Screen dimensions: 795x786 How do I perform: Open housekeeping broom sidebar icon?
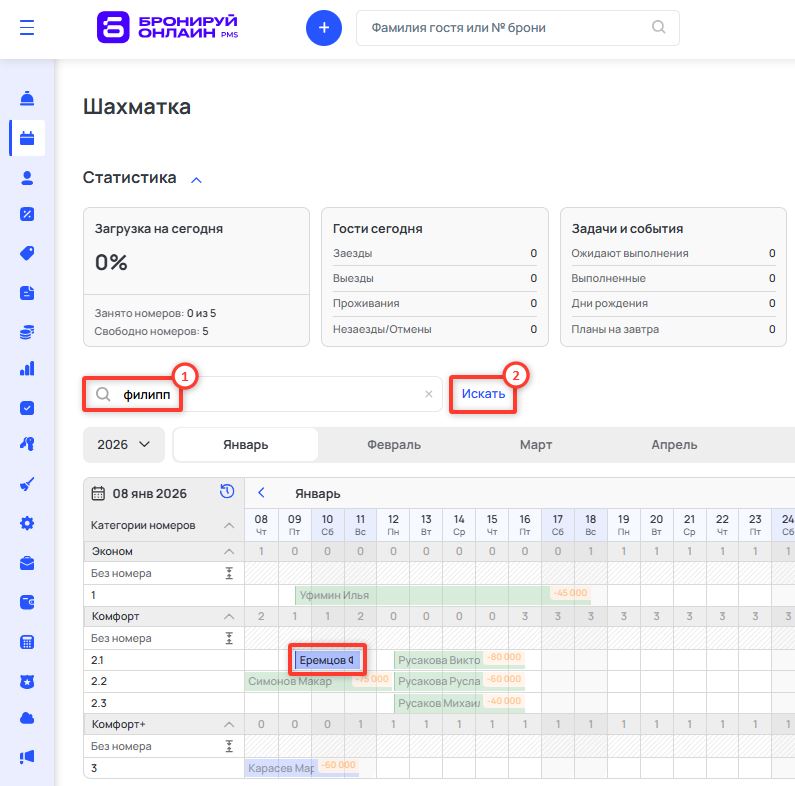(27, 484)
